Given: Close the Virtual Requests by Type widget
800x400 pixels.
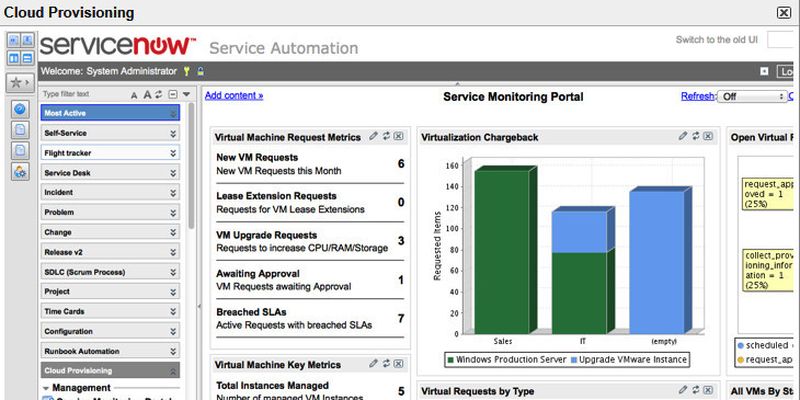Looking at the screenshot, I should (x=708, y=390).
